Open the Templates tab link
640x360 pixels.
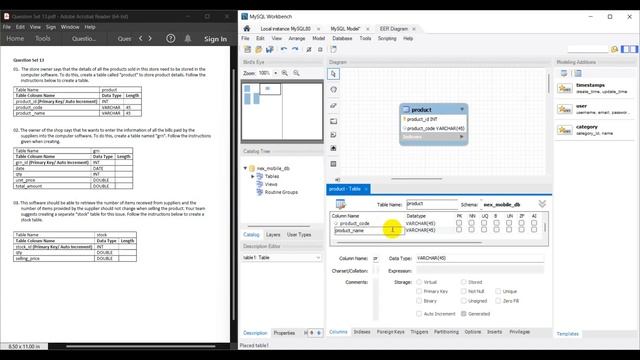pyautogui.click(x=567, y=334)
